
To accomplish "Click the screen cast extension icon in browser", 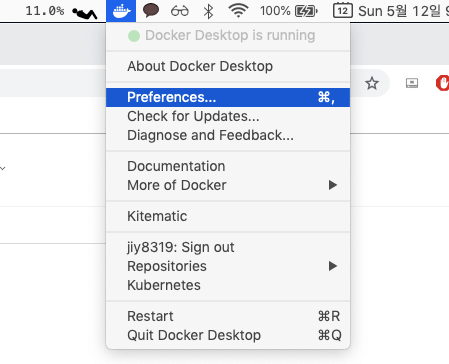I will tap(412, 83).
